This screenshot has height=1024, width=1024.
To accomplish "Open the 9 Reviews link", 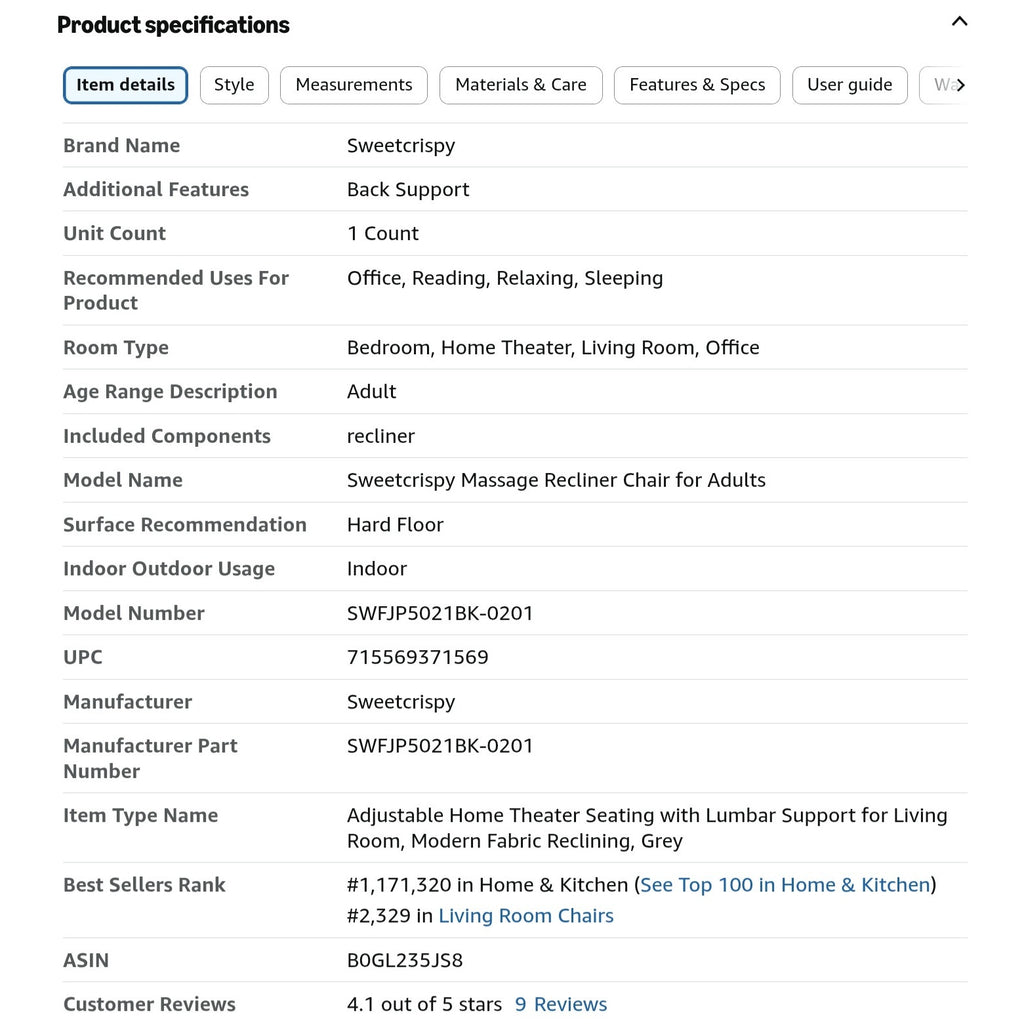I will pyautogui.click(x=561, y=1004).
